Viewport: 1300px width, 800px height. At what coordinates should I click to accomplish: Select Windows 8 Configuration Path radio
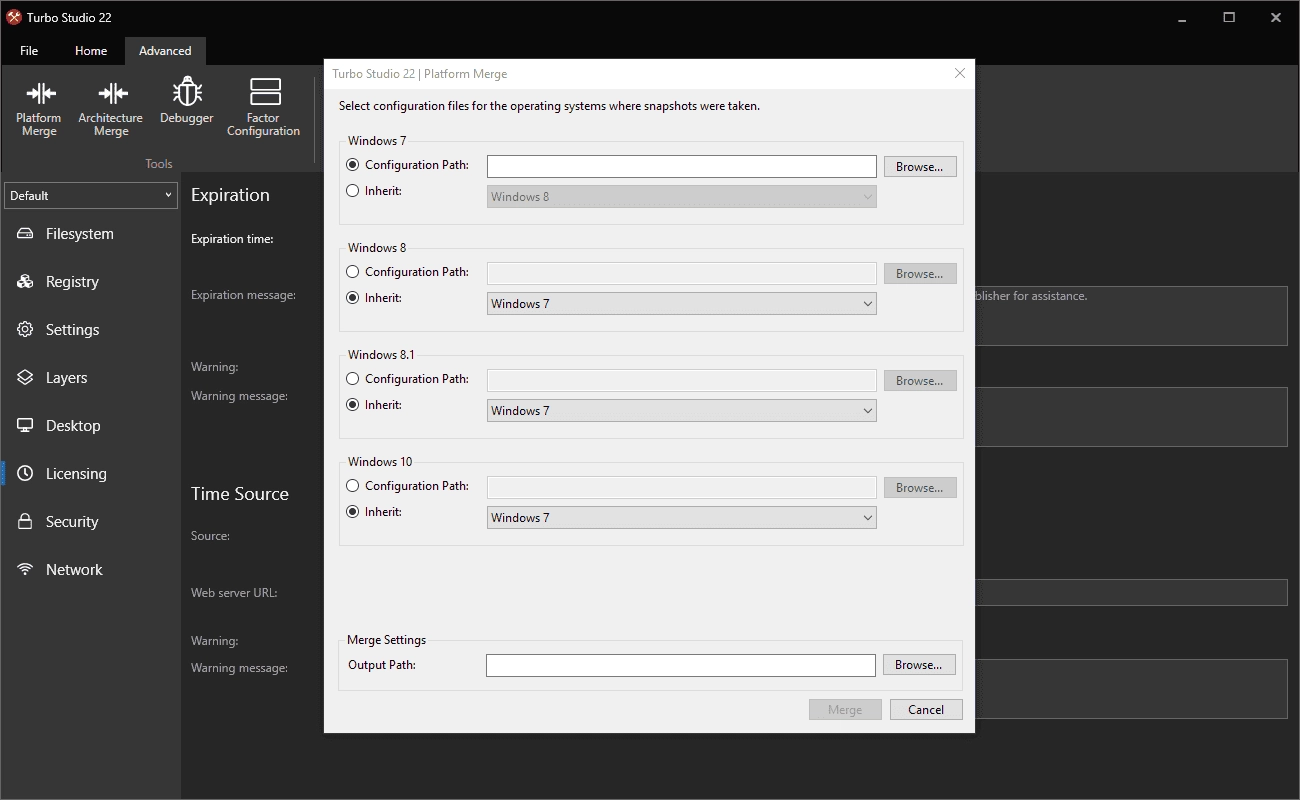point(352,272)
